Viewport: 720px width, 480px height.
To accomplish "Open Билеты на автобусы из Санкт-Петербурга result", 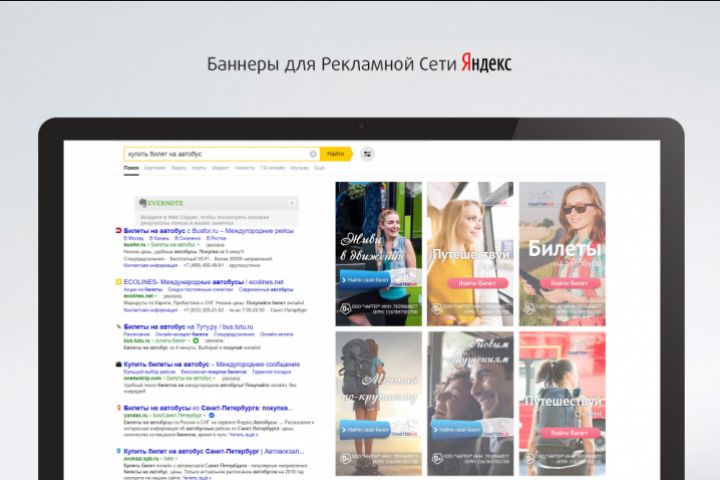I will coord(208,407).
